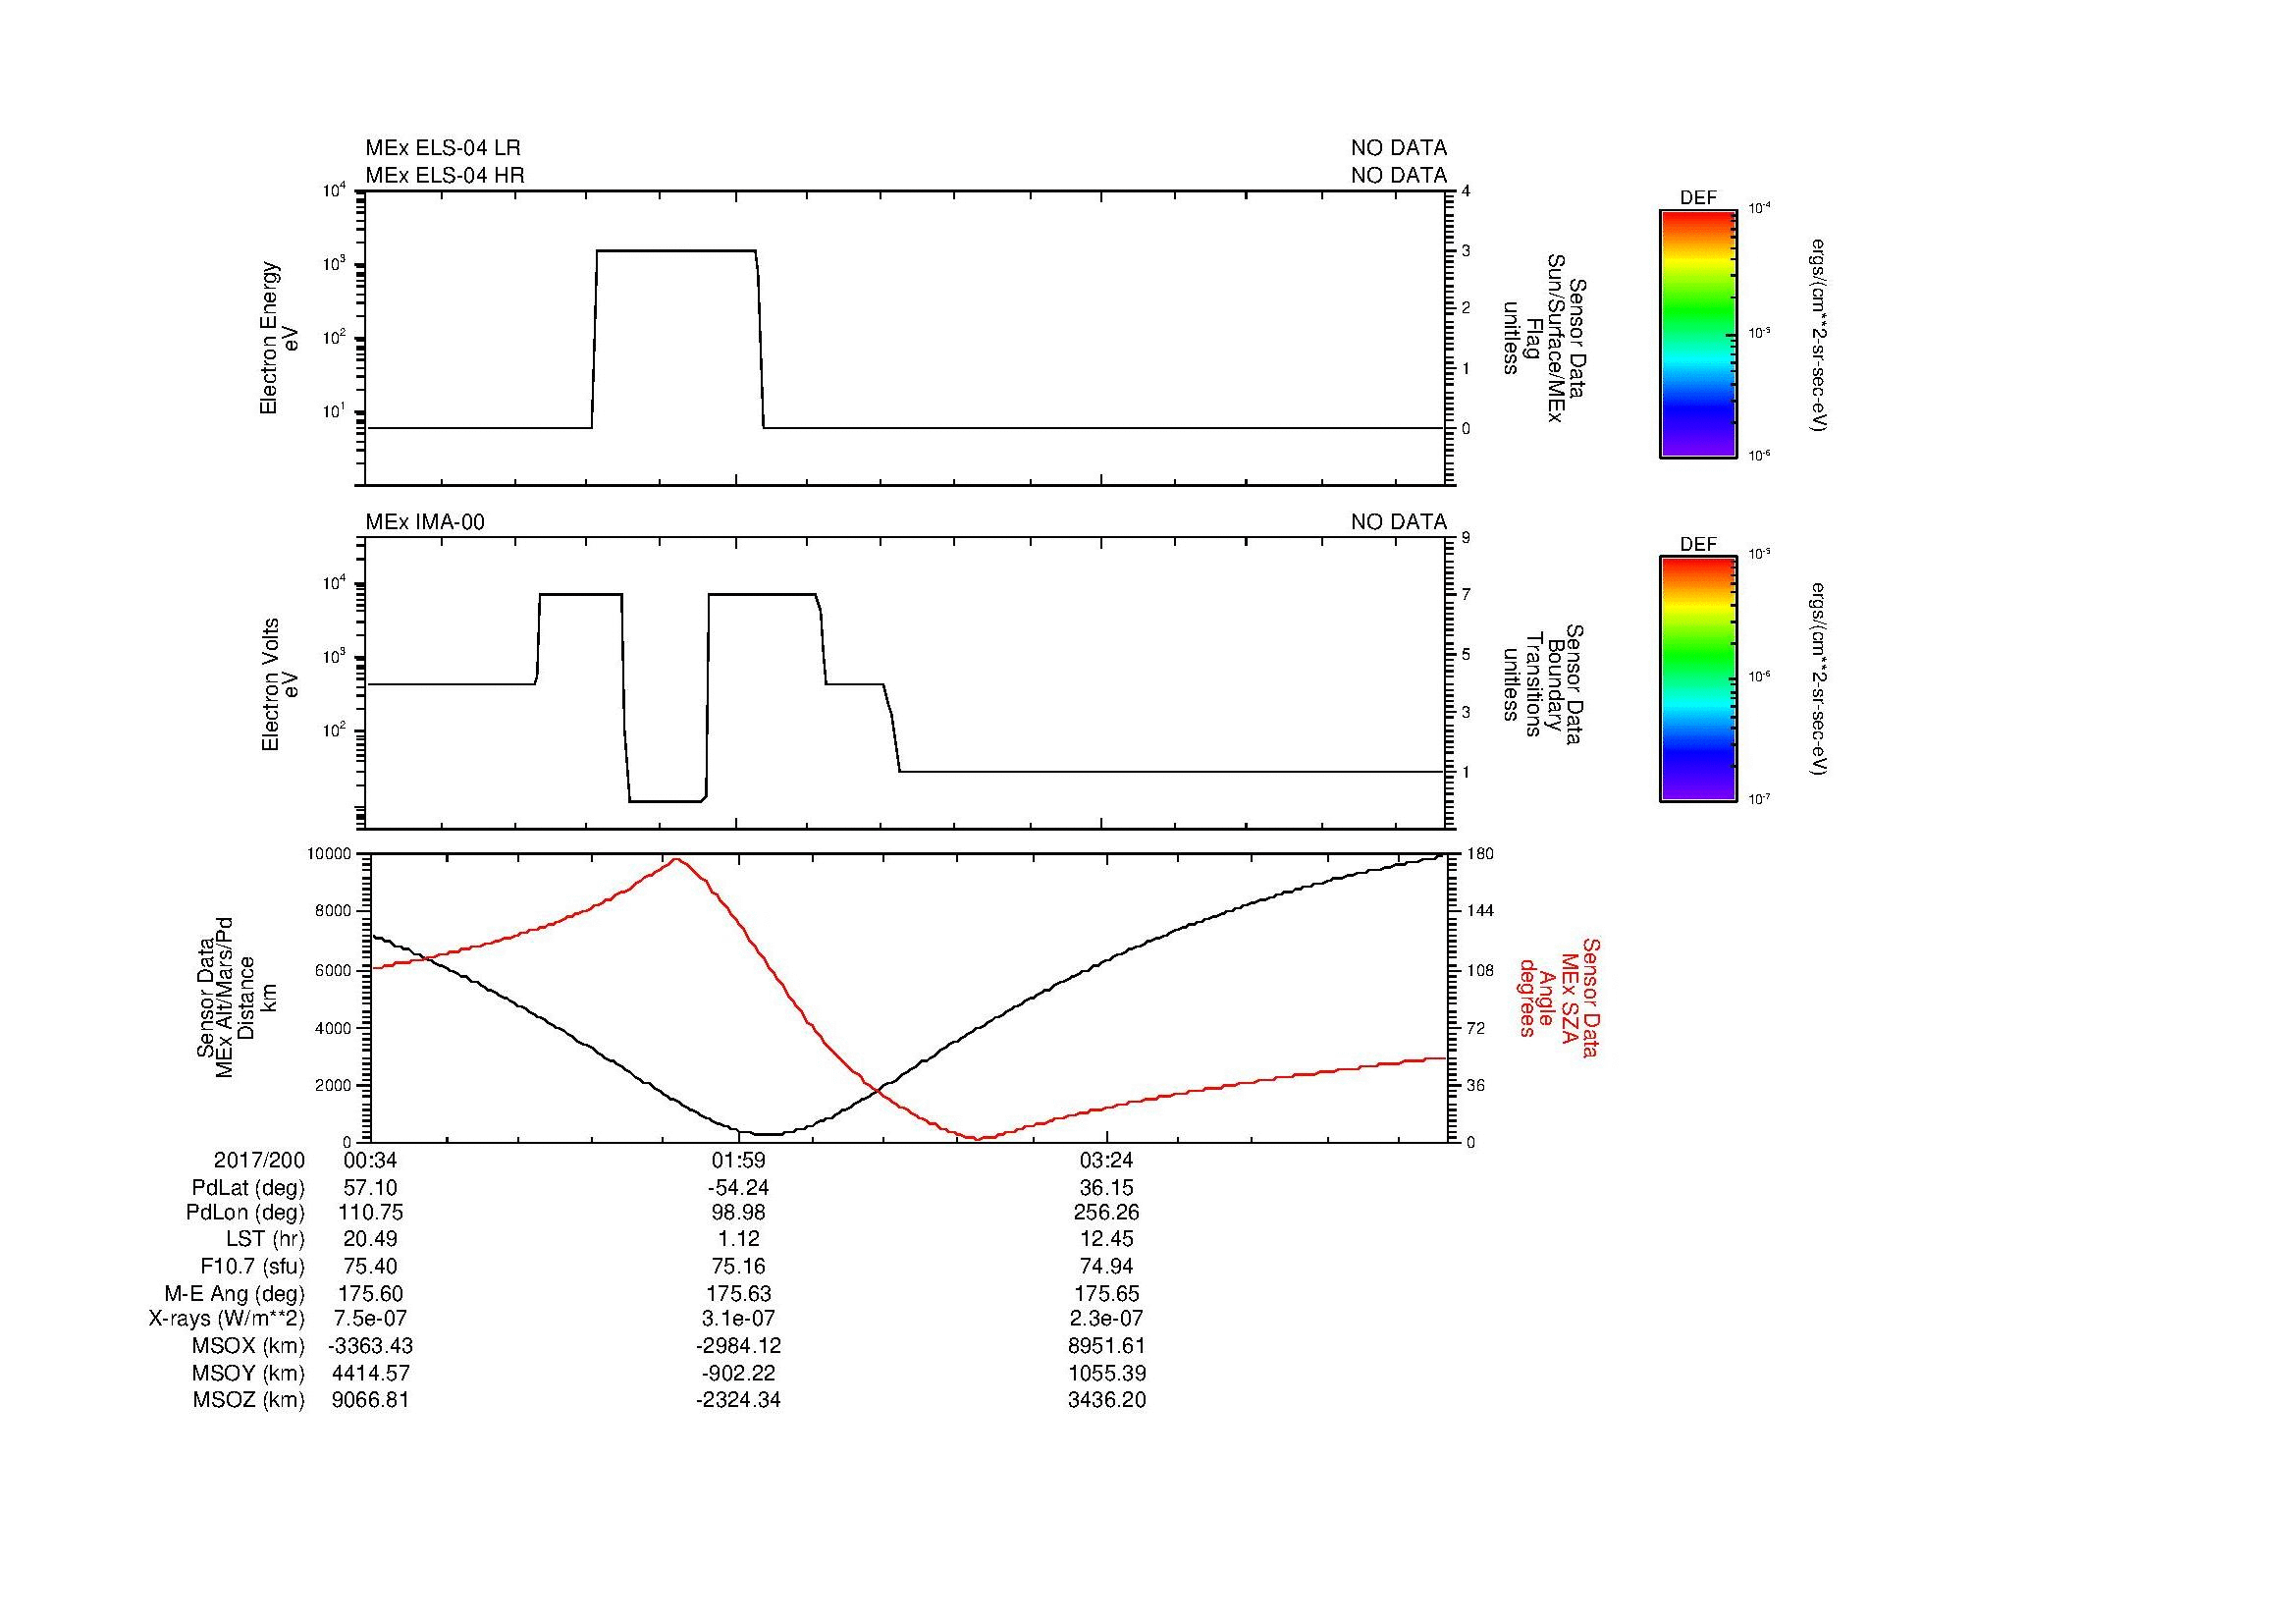This screenshot has height=1623, width=2296.
Task: Click the 00:34 time axis label
Action: (x=370, y=1160)
